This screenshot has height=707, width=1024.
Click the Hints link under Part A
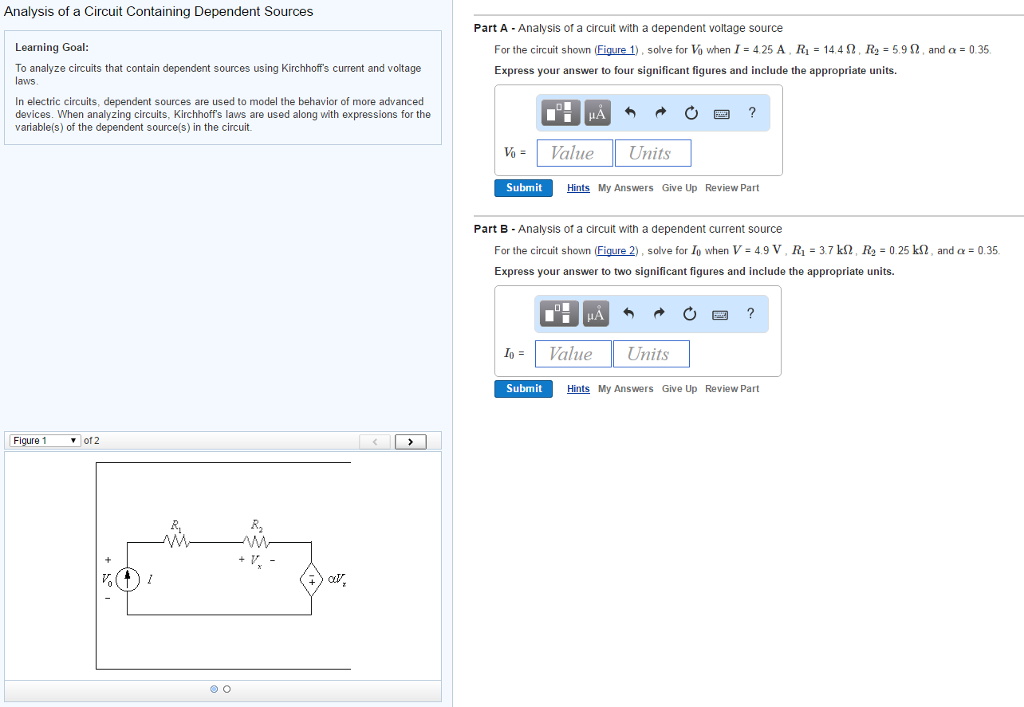[x=578, y=187]
